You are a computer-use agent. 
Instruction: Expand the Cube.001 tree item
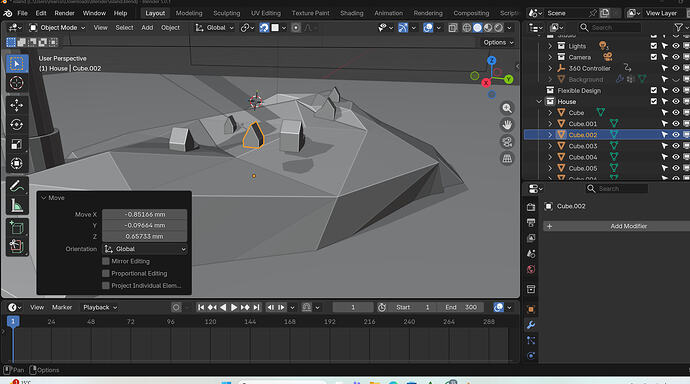550,124
